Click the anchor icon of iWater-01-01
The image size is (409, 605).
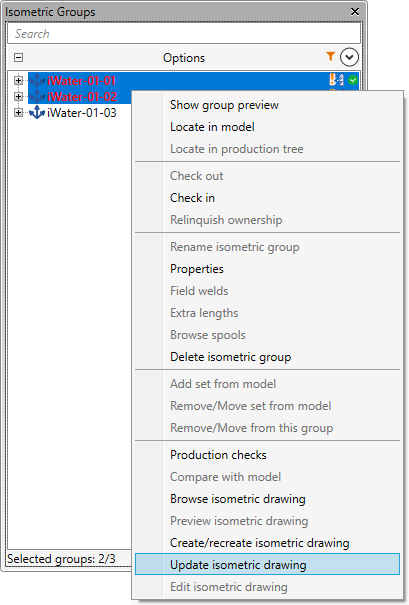[x=37, y=80]
